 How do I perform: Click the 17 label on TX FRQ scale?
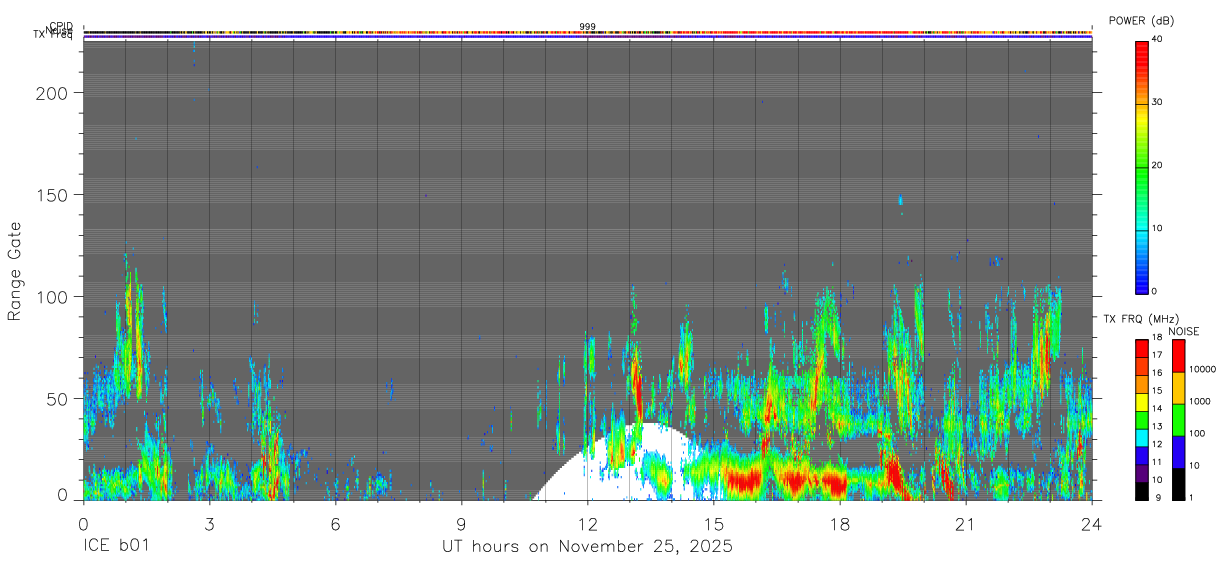pyautogui.click(x=1157, y=355)
